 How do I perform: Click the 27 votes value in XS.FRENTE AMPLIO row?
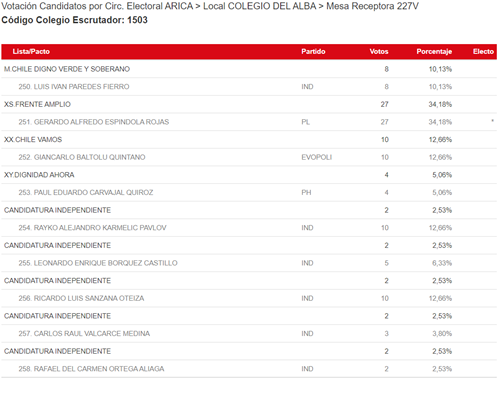[x=385, y=104]
